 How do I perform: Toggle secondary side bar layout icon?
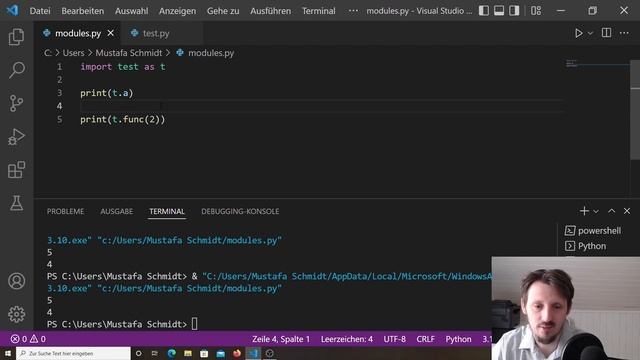(514, 11)
